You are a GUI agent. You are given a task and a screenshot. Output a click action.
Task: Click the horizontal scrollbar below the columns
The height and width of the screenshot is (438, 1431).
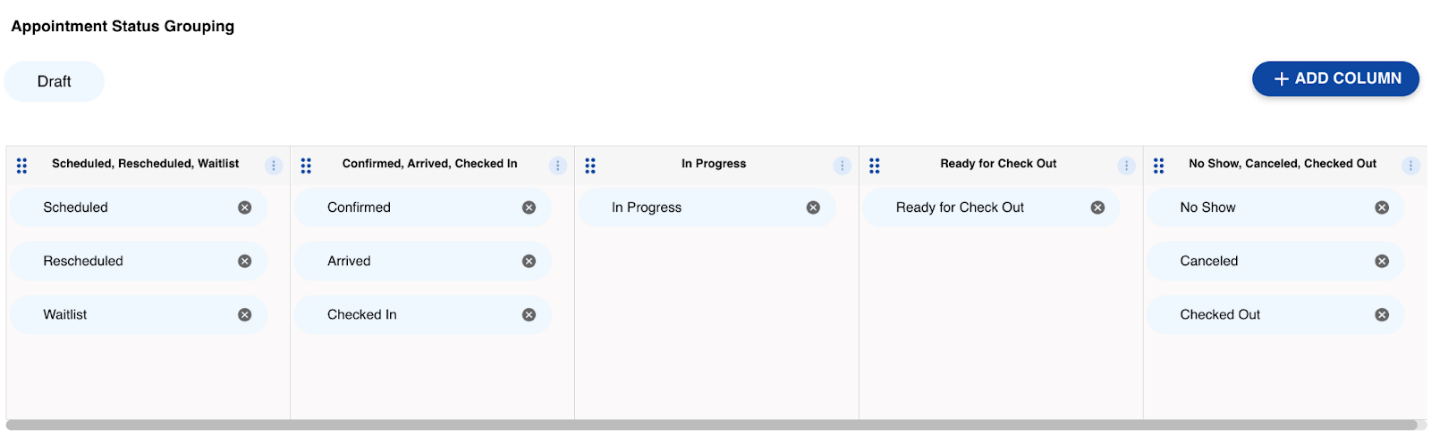tap(710, 425)
